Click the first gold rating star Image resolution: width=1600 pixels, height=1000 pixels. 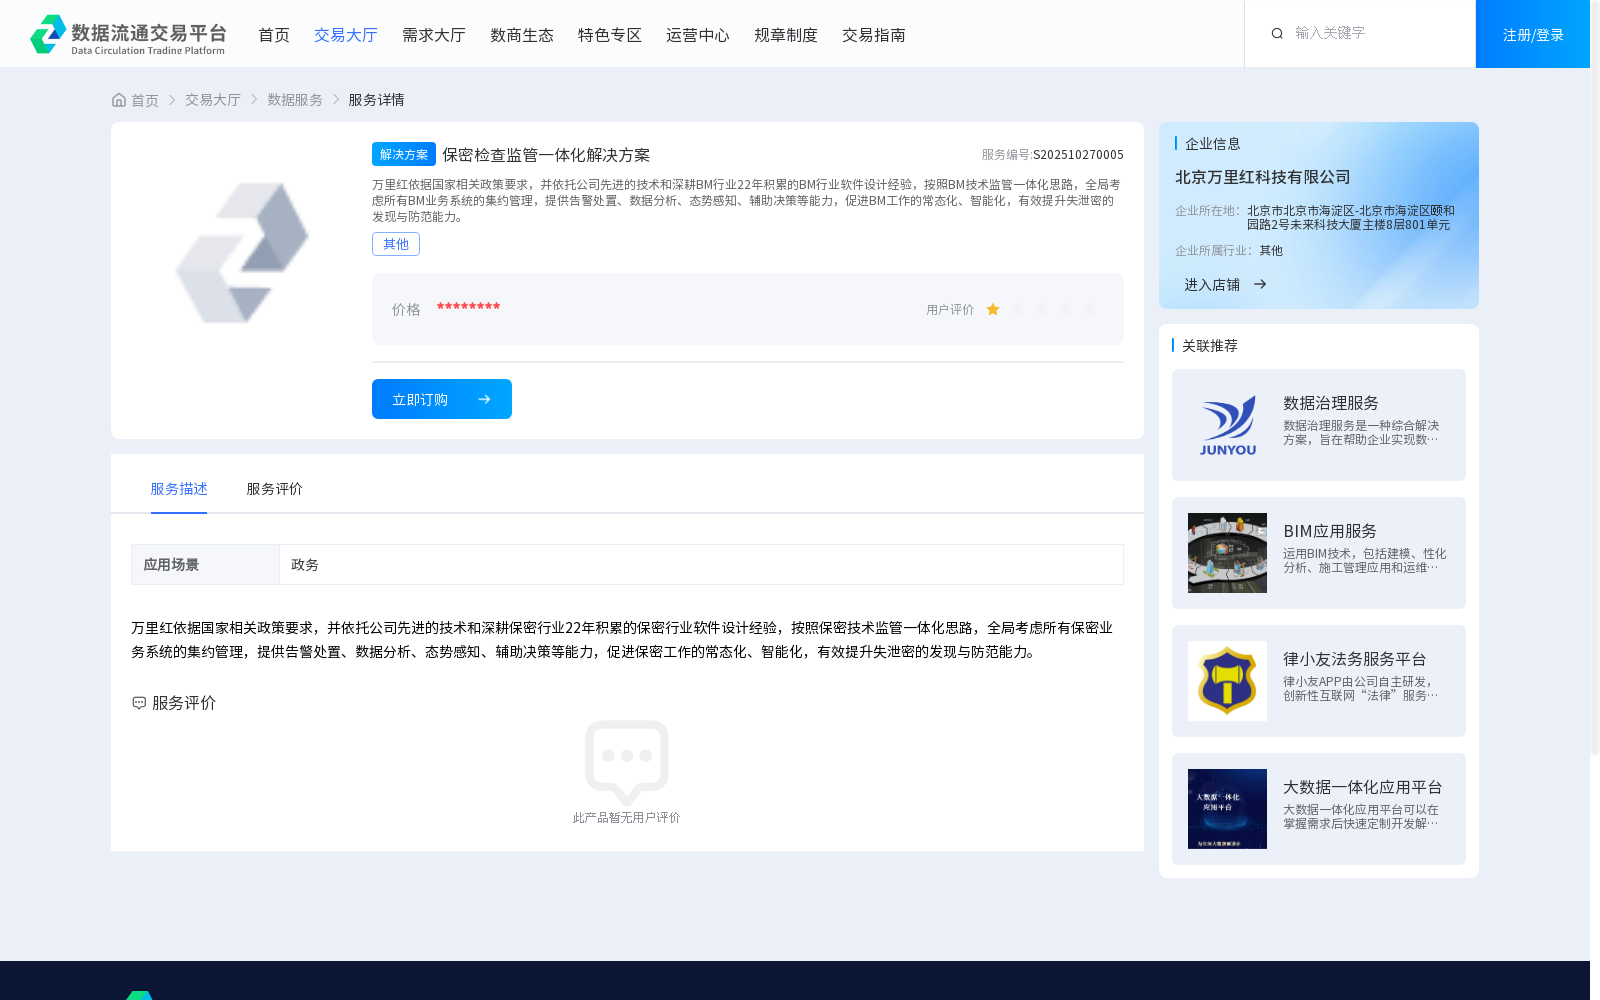993,310
